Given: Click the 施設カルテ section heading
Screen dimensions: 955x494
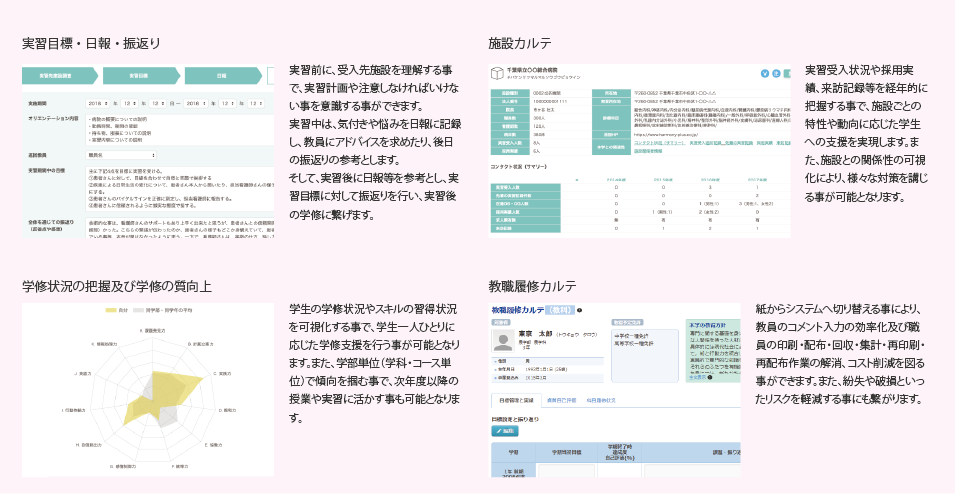Looking at the screenshot, I should pyautogui.click(x=520, y=43).
